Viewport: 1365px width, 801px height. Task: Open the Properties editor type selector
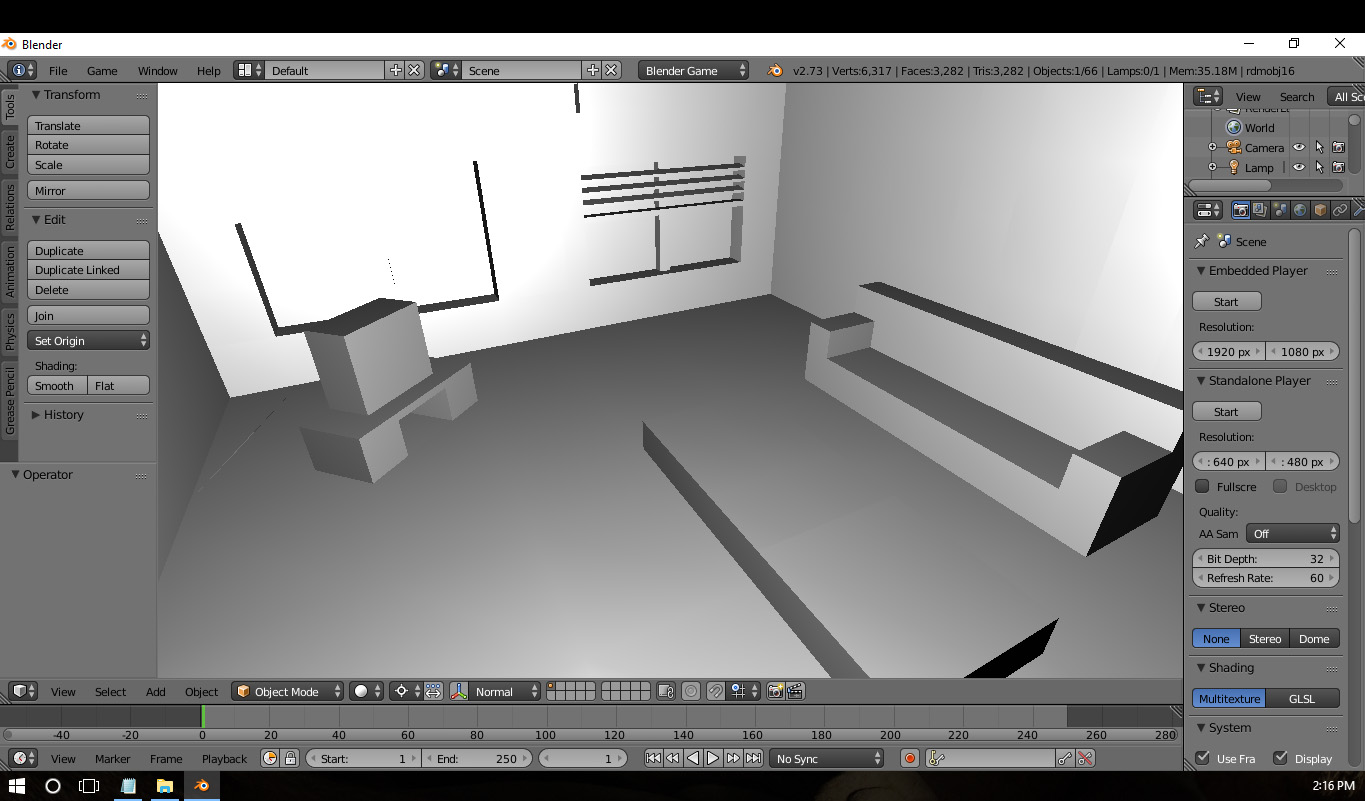pos(1208,210)
